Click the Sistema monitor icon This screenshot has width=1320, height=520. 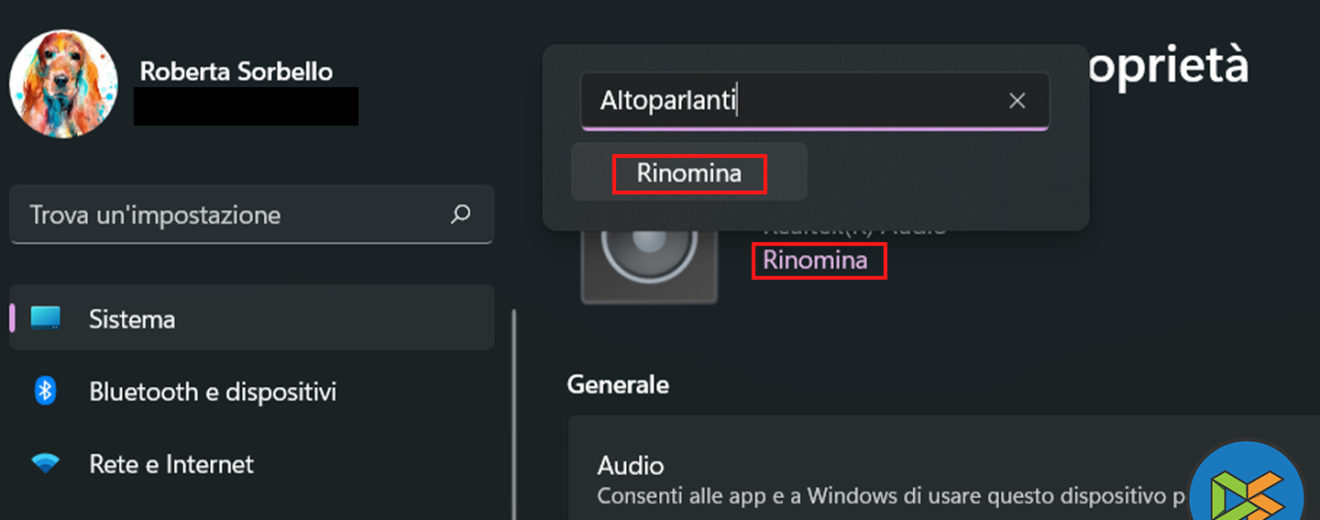coord(45,319)
